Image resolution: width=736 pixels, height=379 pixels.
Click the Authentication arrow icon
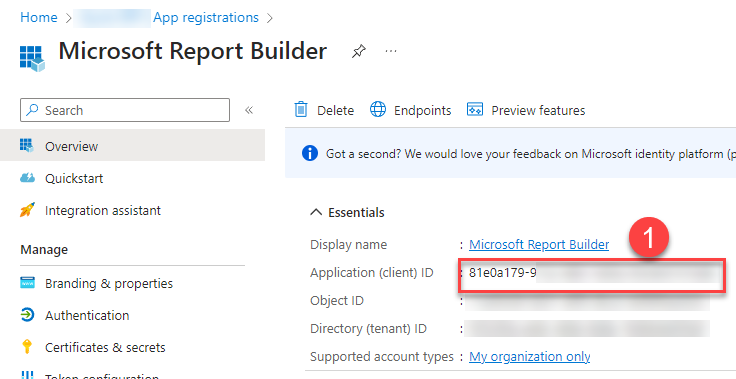coord(27,315)
